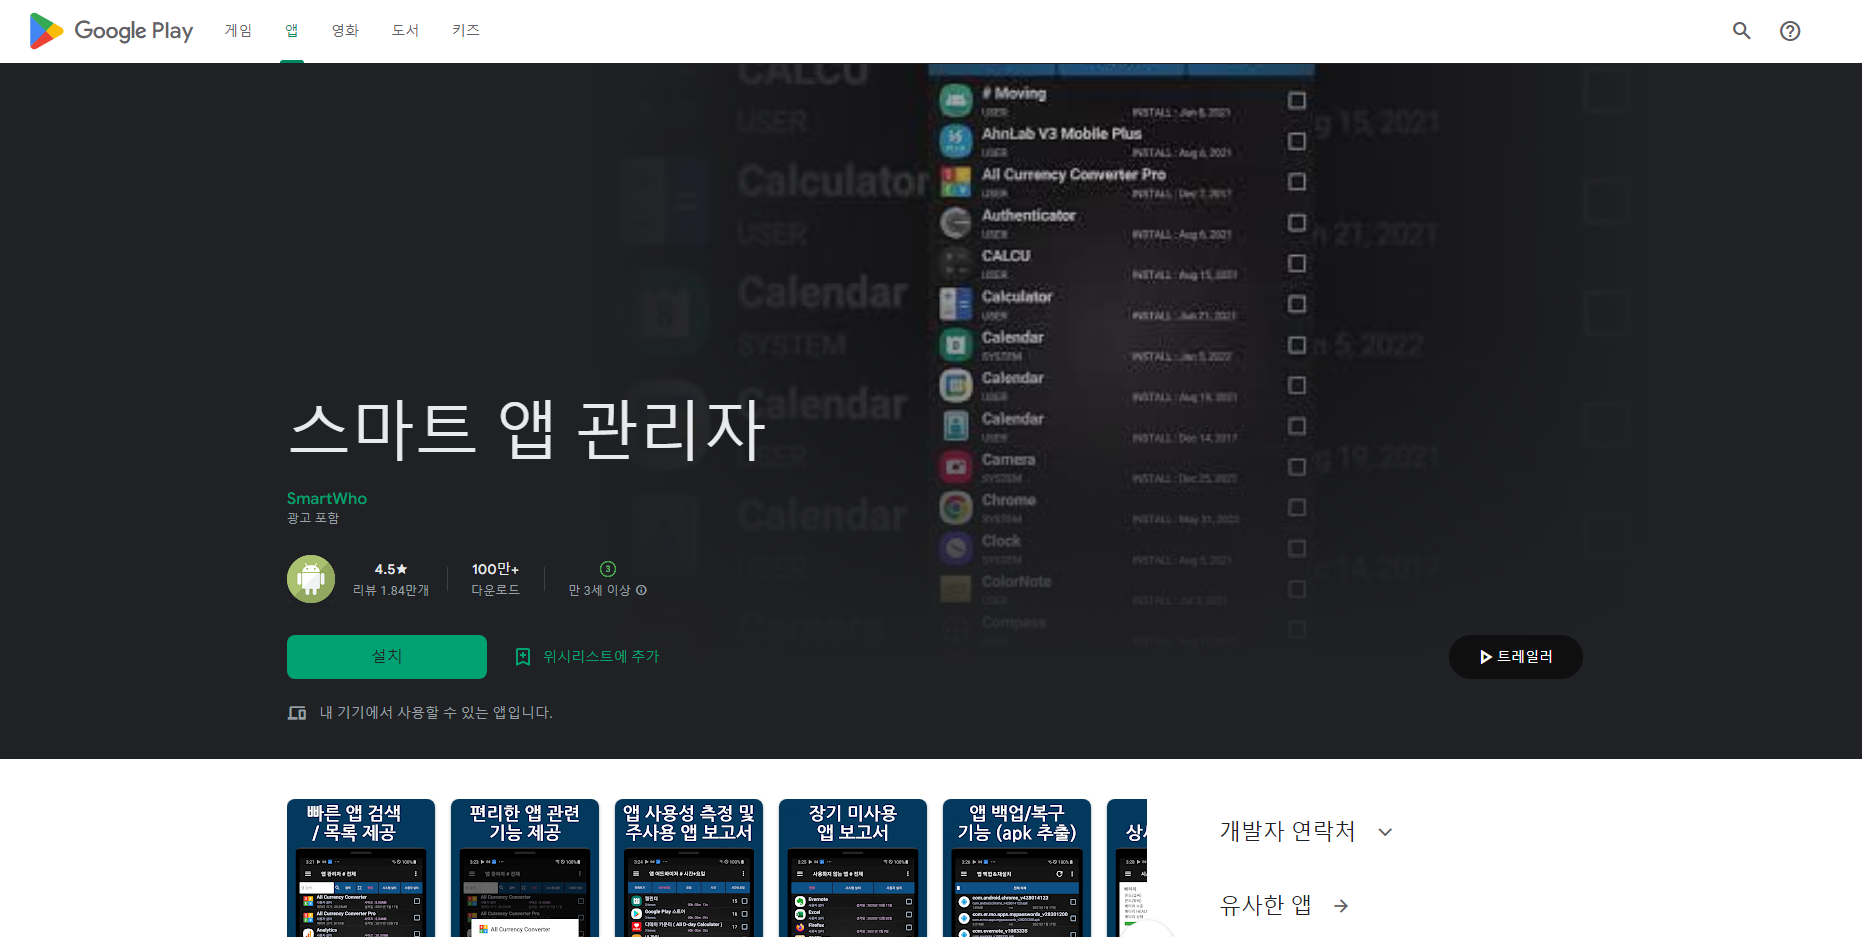Click the 4.5 star rating with 리뷰 1.84만개
The width and height of the screenshot is (1862, 937).
point(389,578)
